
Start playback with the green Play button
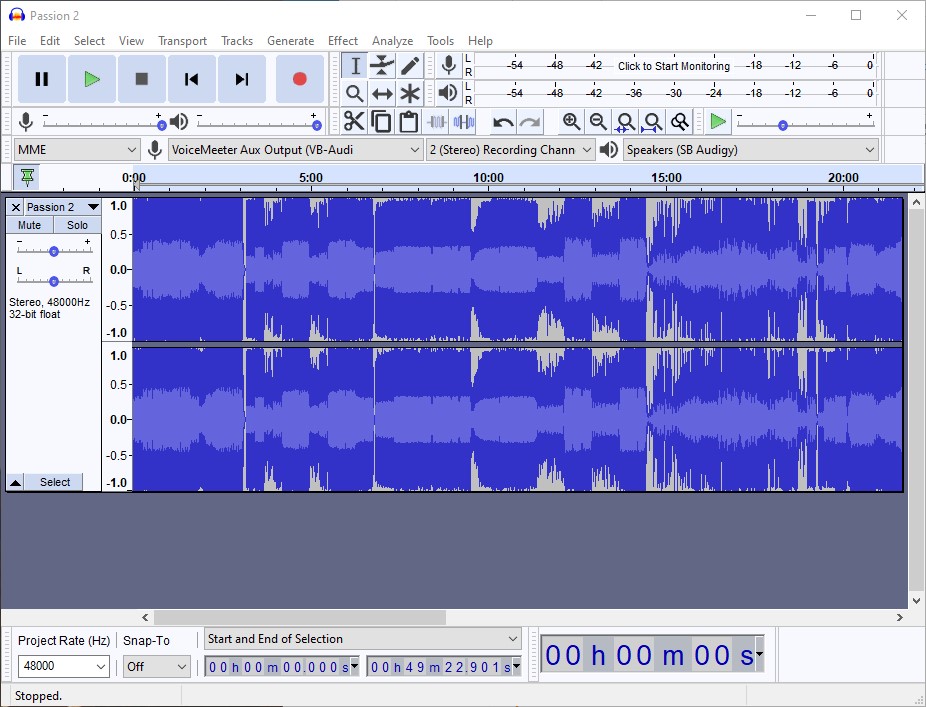pyautogui.click(x=92, y=79)
